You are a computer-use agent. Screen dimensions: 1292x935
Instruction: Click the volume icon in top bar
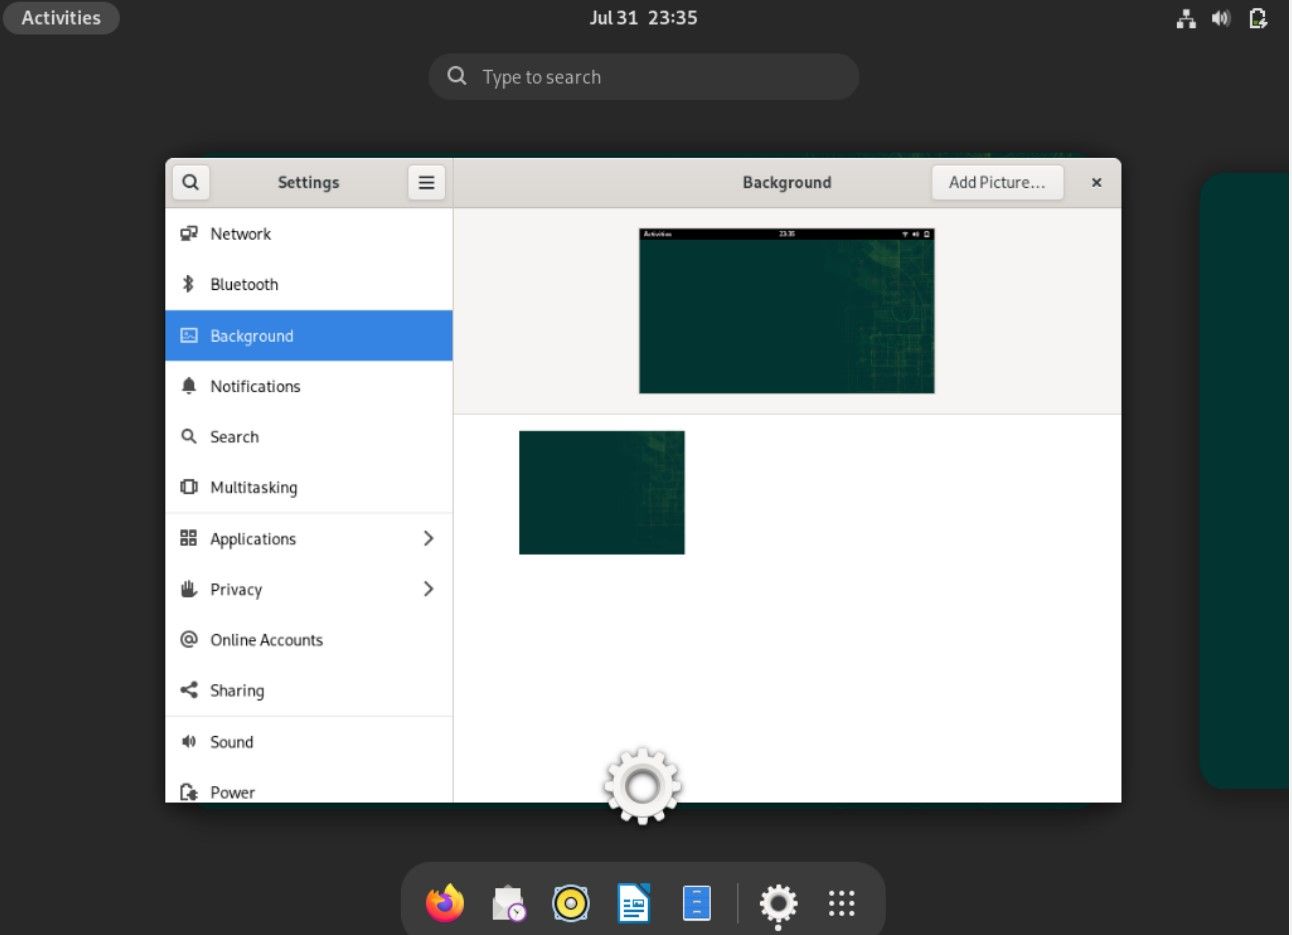[1221, 18]
